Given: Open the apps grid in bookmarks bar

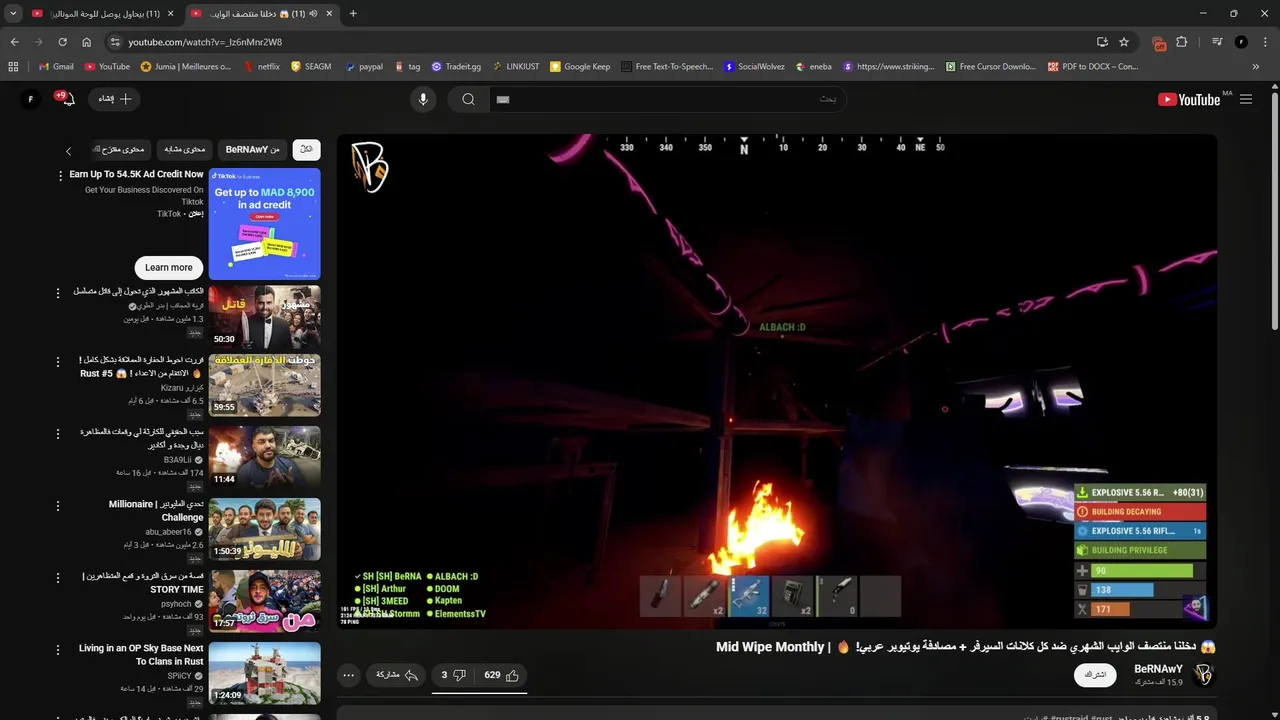Looking at the screenshot, I should 13,66.
